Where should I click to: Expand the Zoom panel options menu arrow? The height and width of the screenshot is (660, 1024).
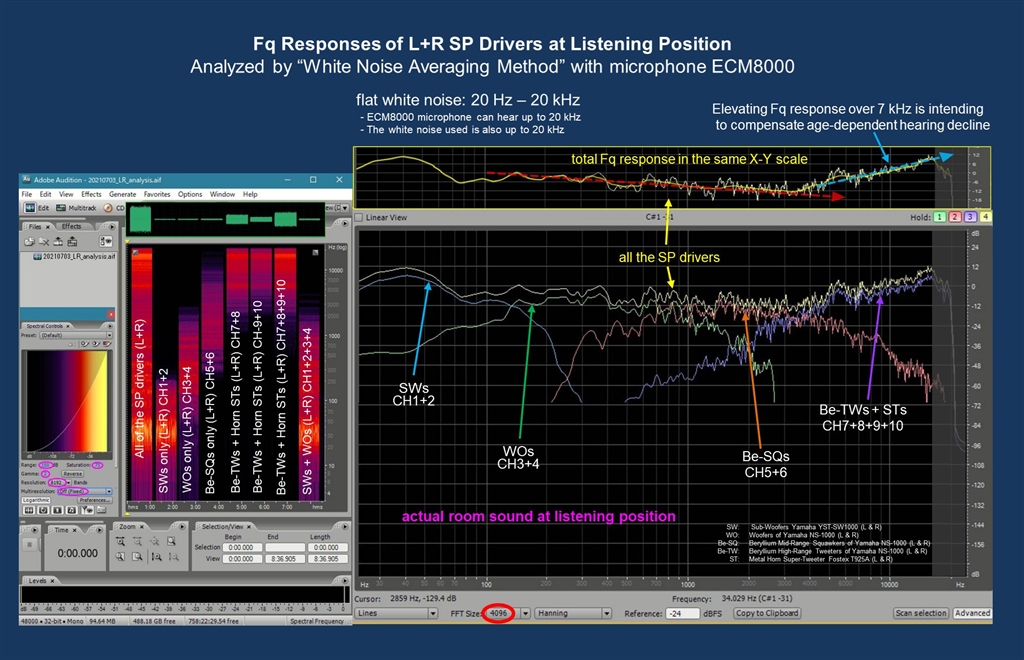coord(182,526)
